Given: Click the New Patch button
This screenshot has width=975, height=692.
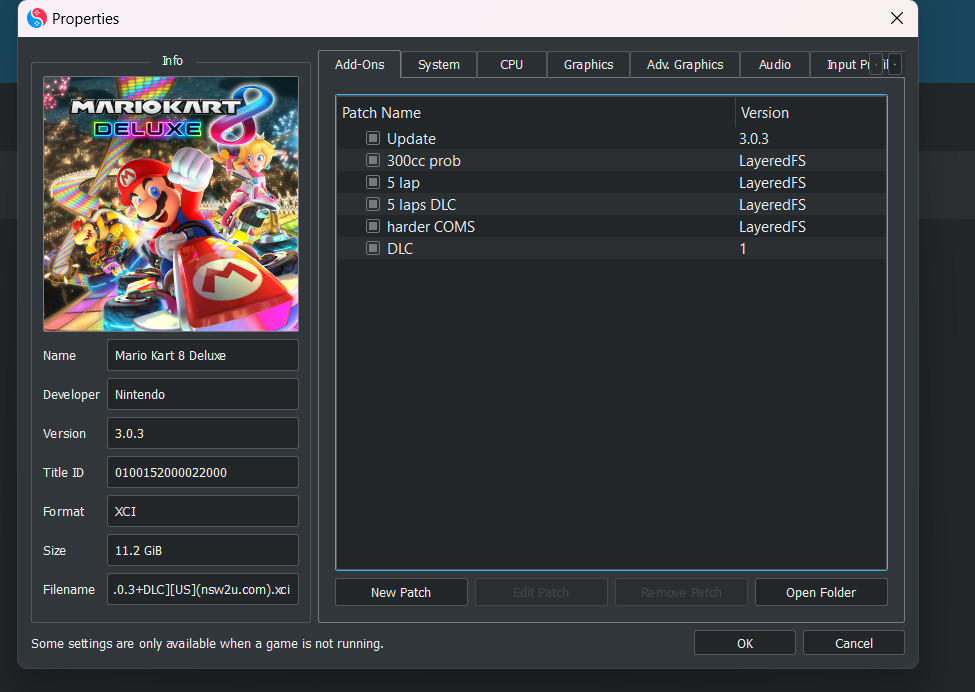Looking at the screenshot, I should pos(401,593).
